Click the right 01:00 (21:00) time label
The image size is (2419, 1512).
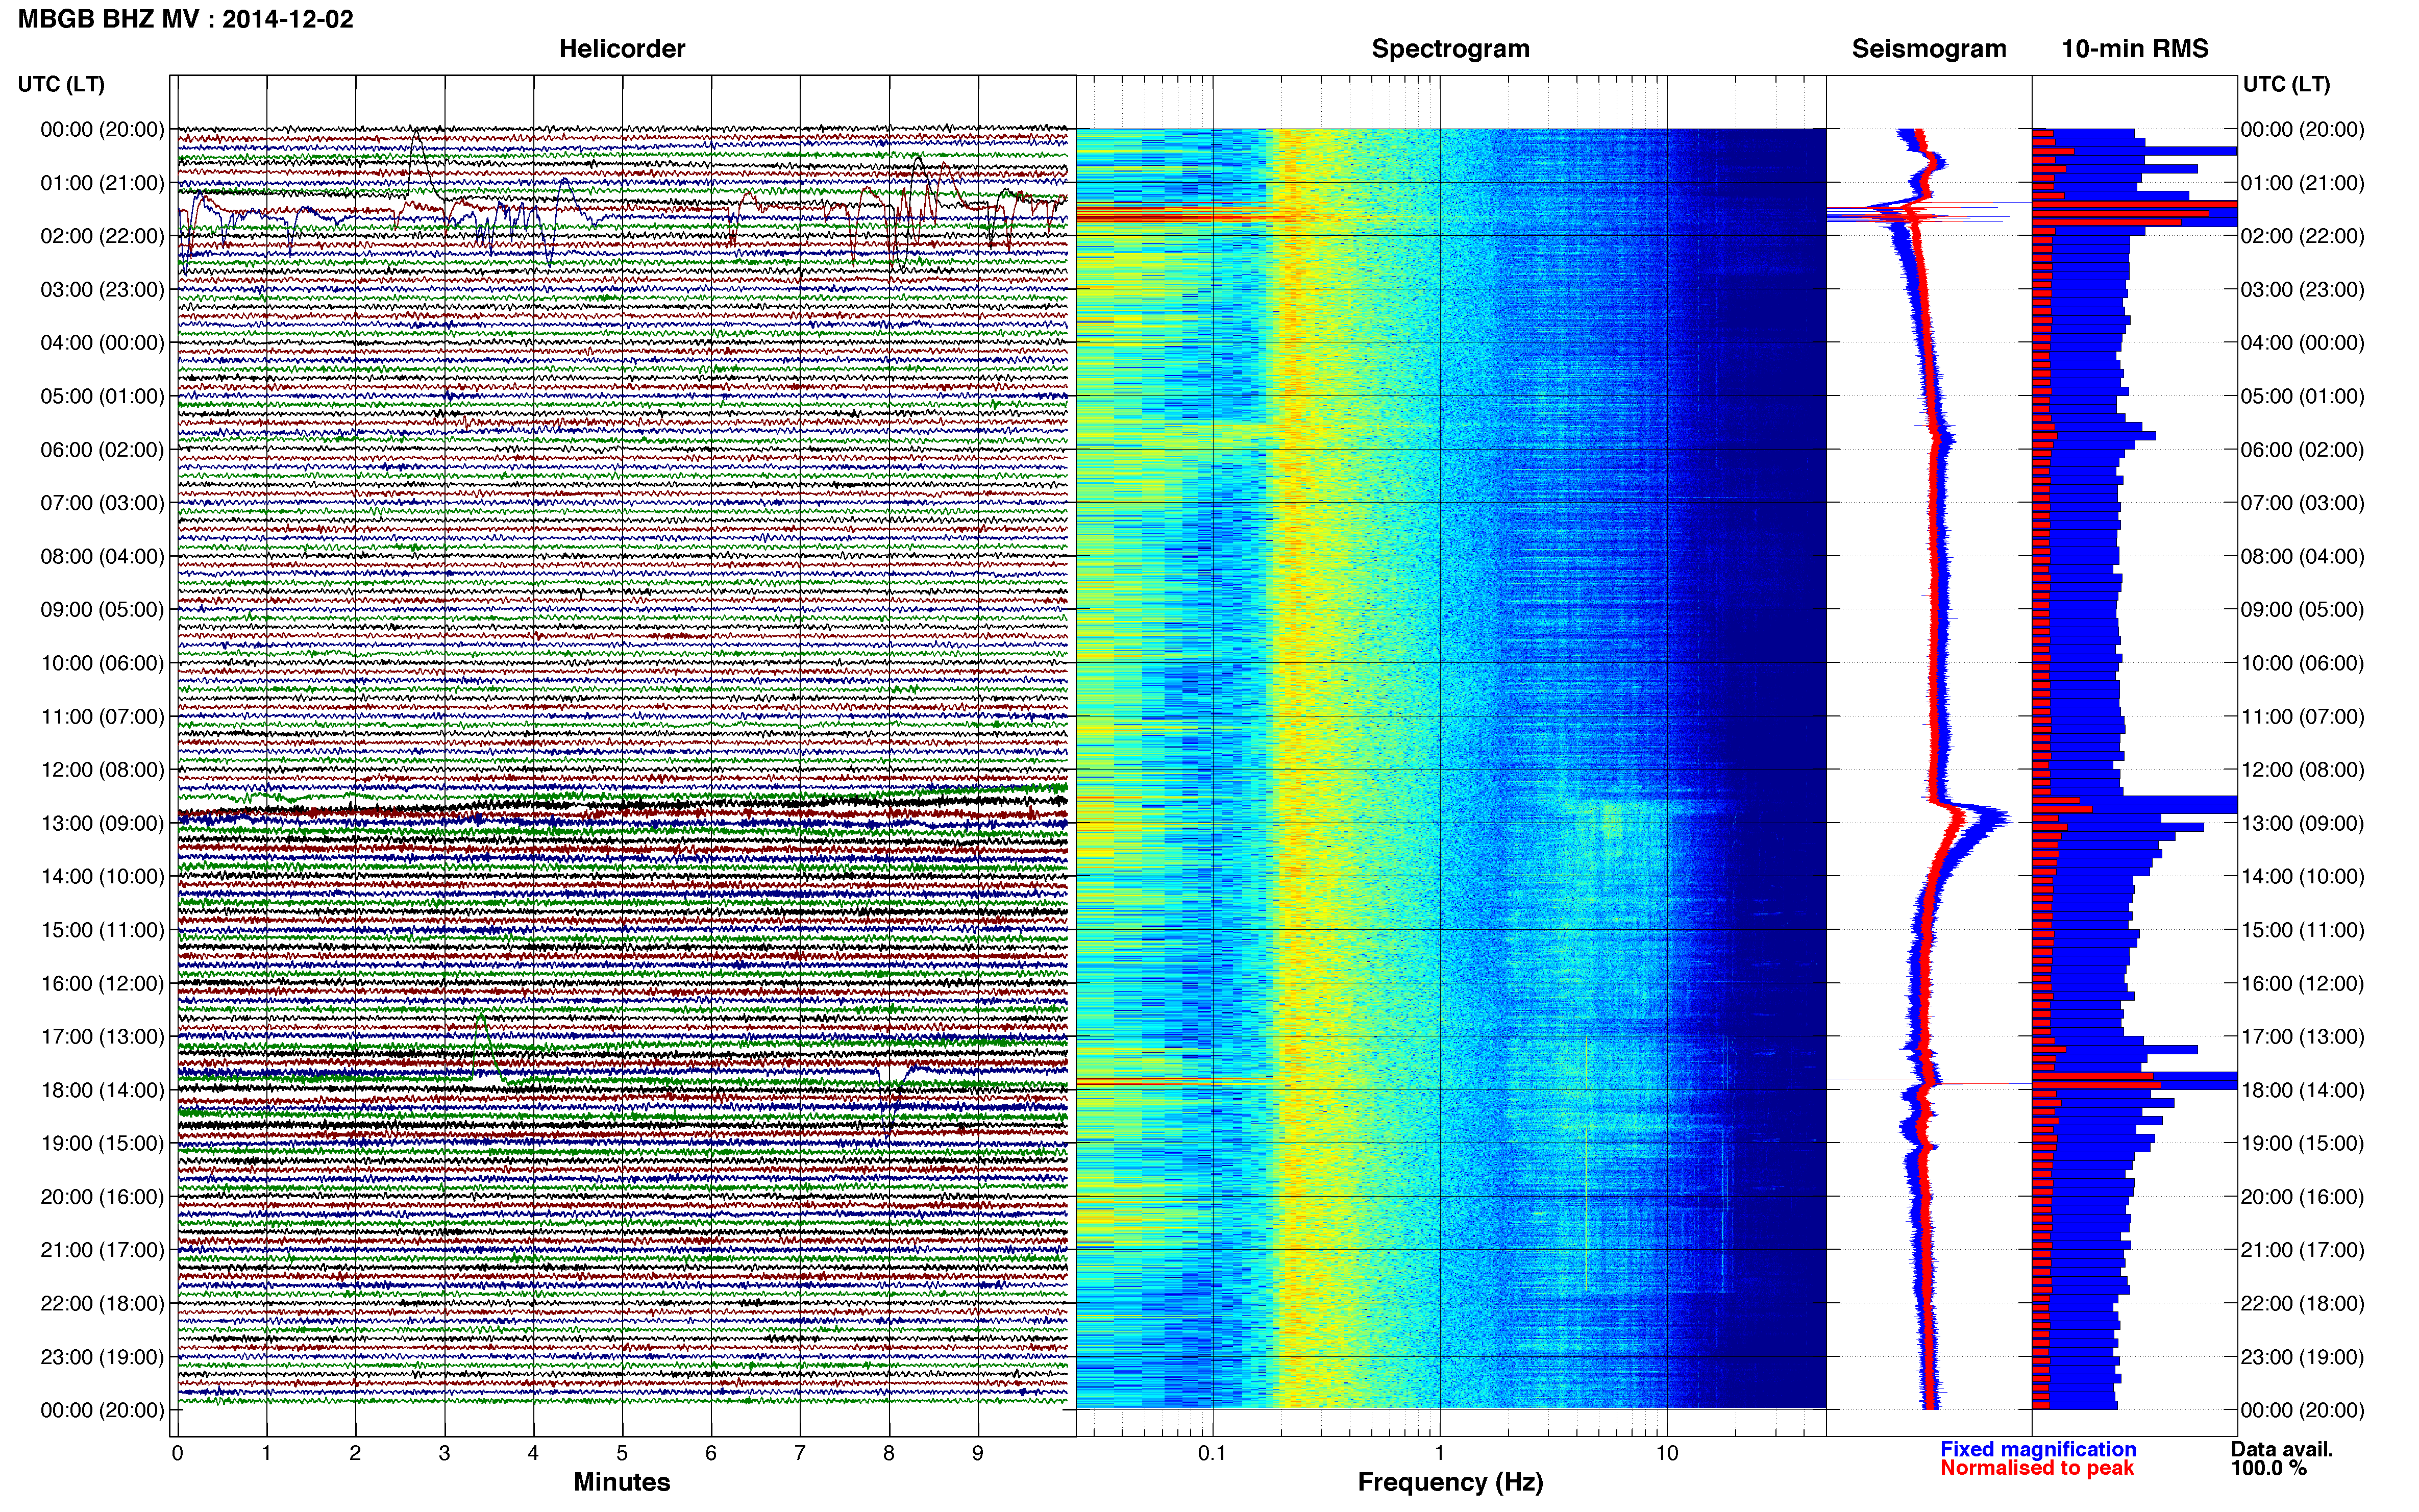[2303, 183]
